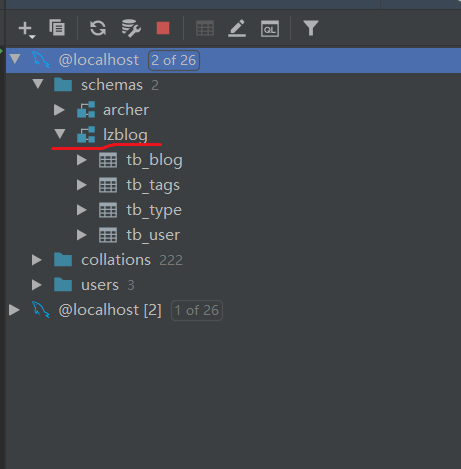Click the users folder icon
461x469 pixels.
63,285
